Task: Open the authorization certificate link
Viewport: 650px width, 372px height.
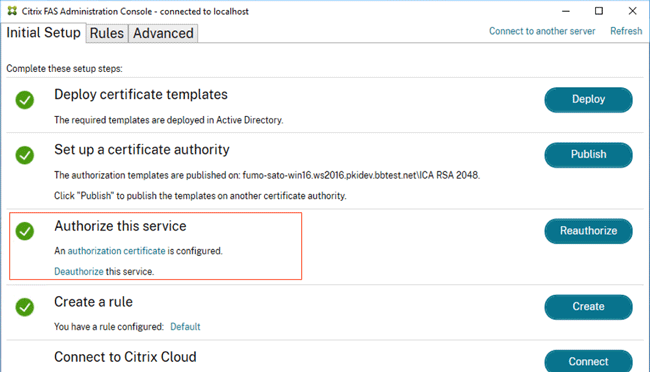Action: pos(116,251)
